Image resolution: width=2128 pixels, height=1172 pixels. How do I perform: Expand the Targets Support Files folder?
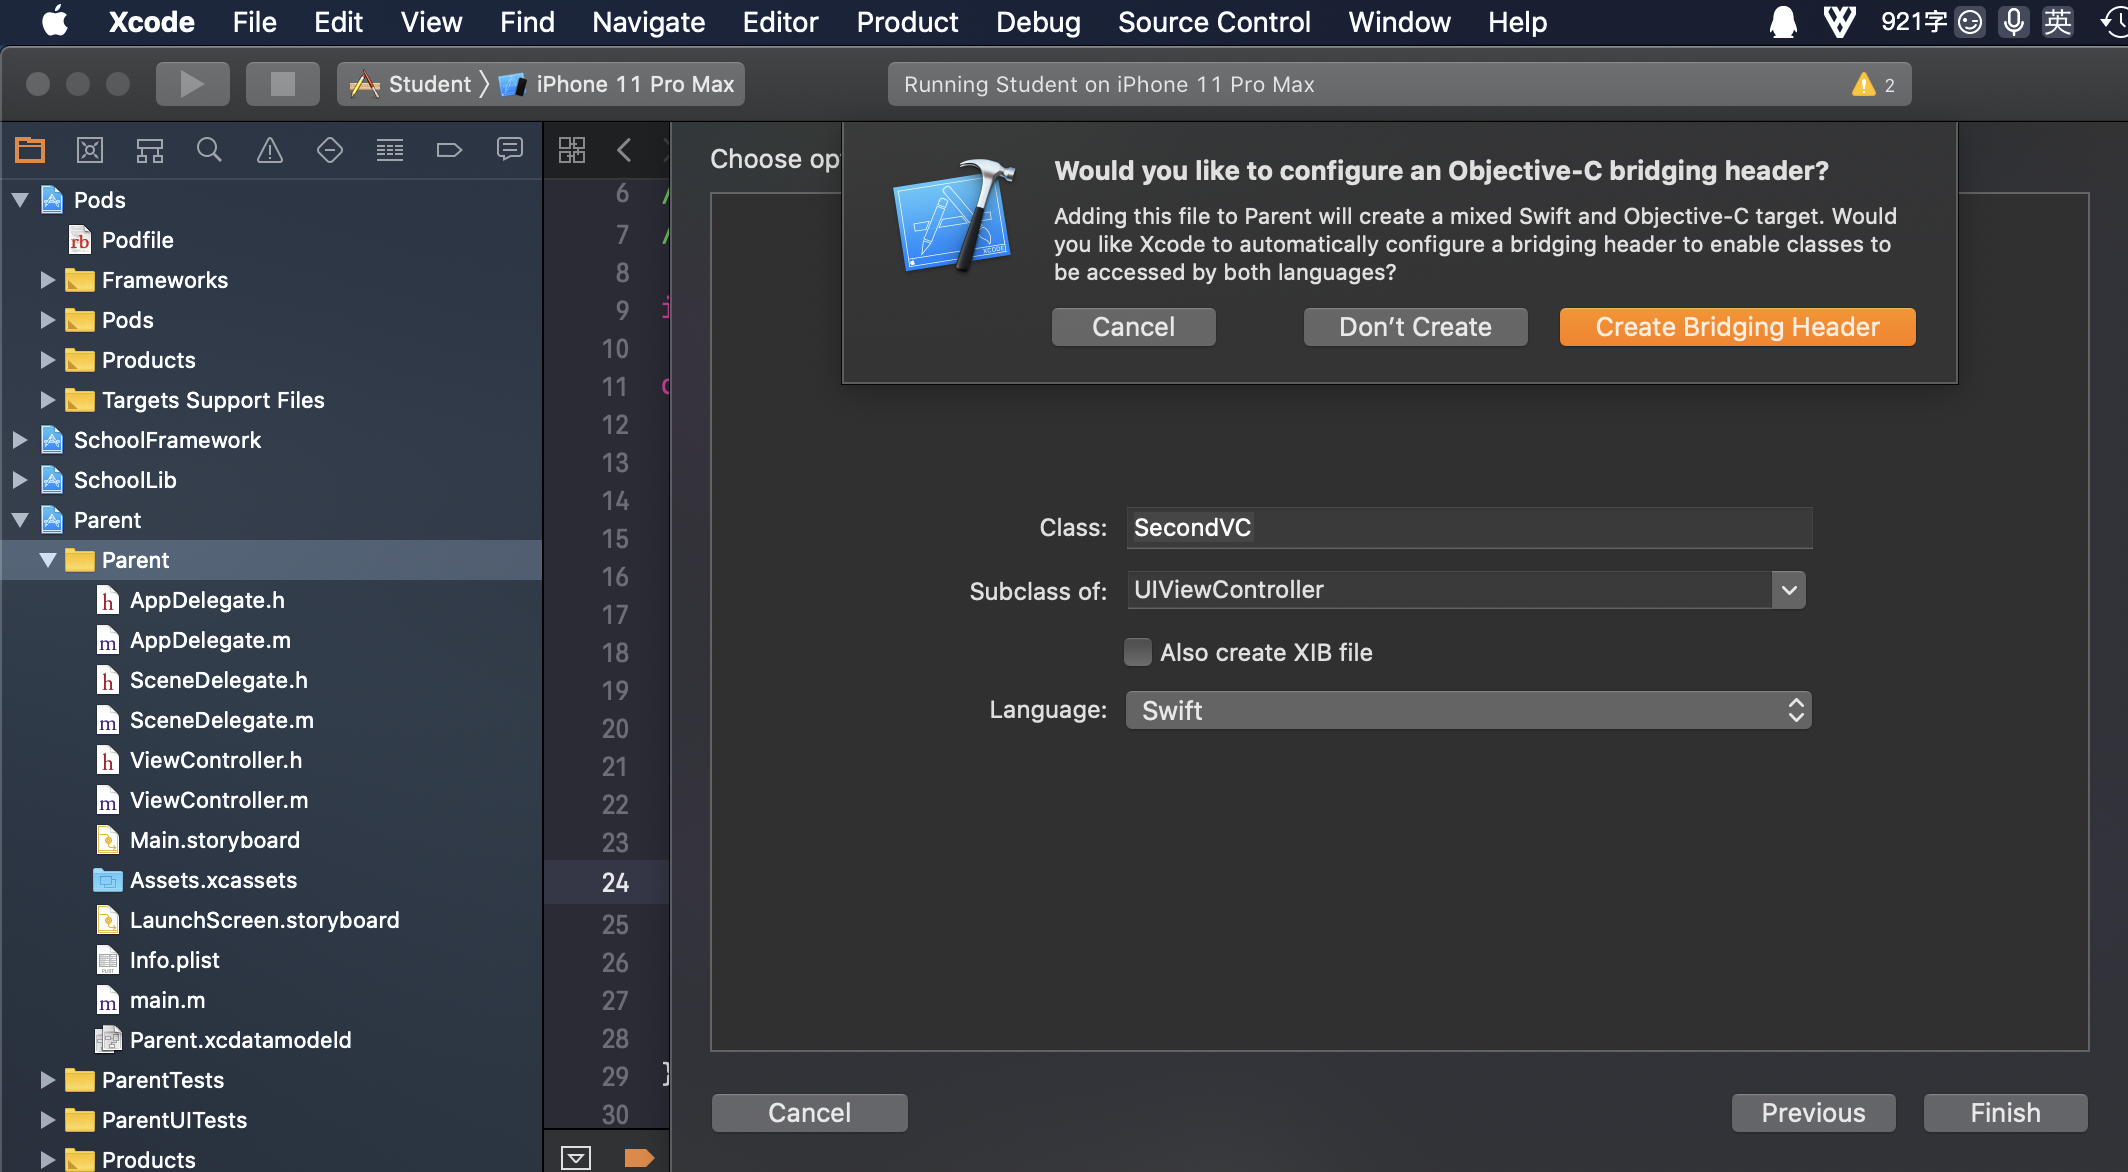(x=47, y=400)
